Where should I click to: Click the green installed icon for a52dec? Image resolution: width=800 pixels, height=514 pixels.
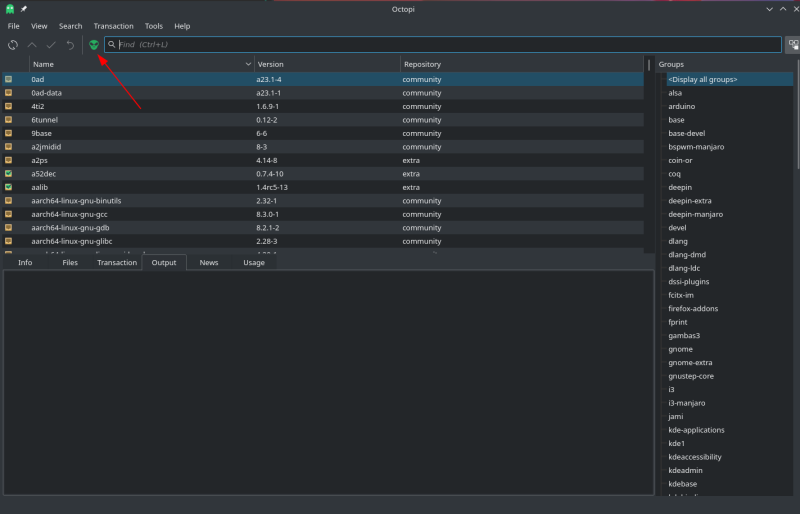point(9,174)
